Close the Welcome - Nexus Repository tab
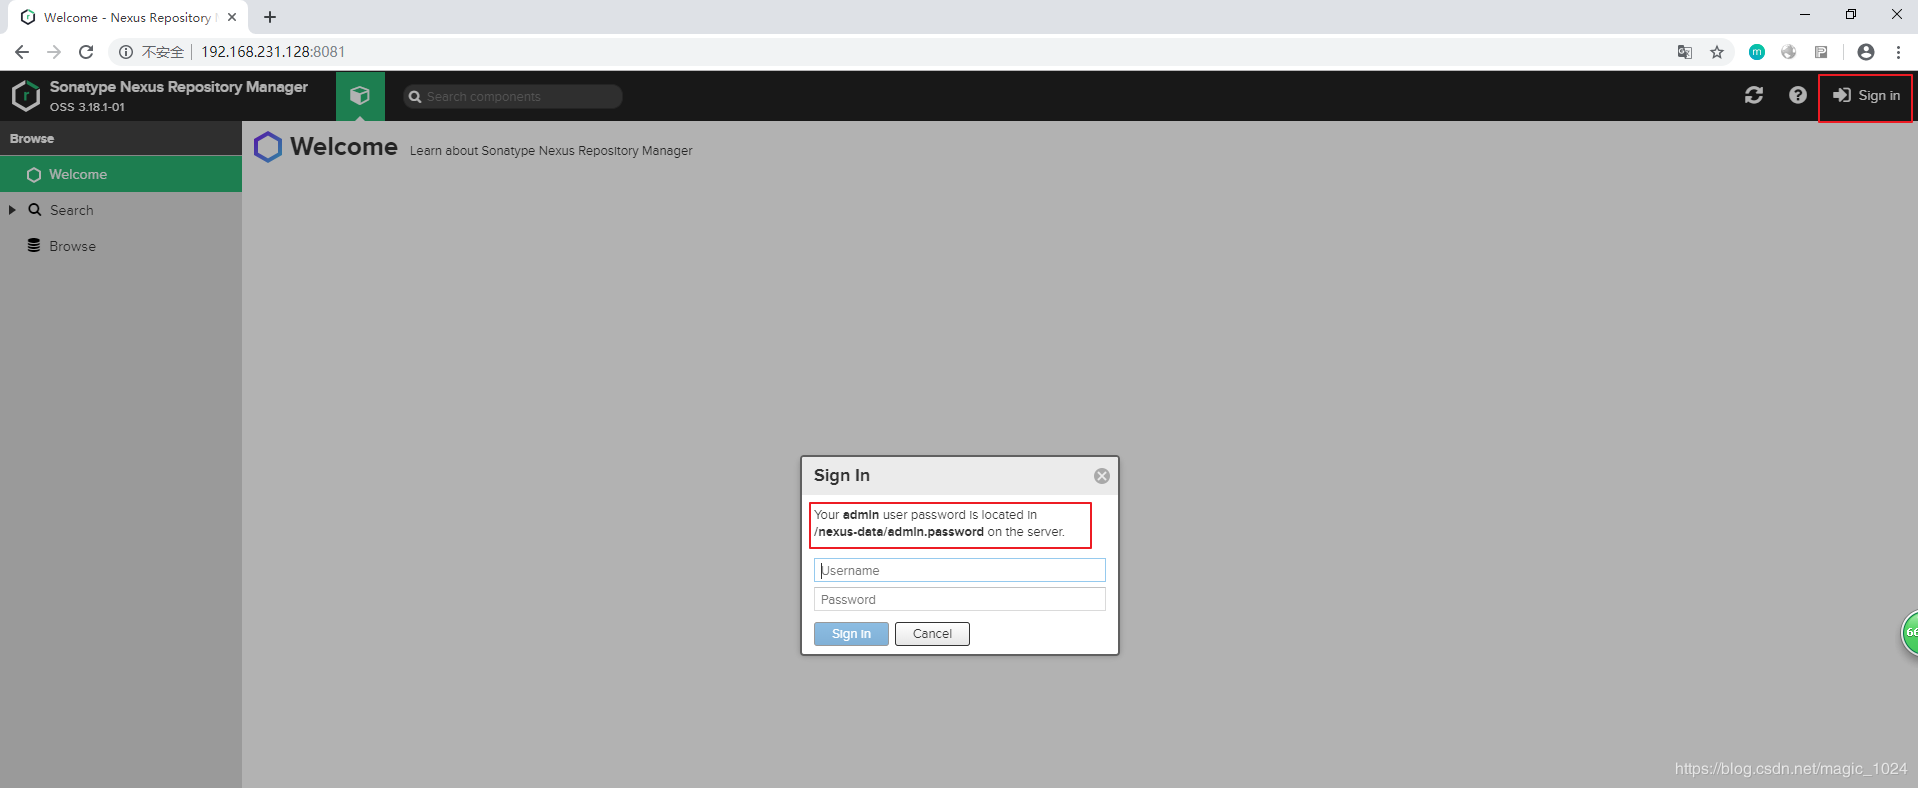Image resolution: width=1918 pixels, height=788 pixels. pyautogui.click(x=232, y=17)
